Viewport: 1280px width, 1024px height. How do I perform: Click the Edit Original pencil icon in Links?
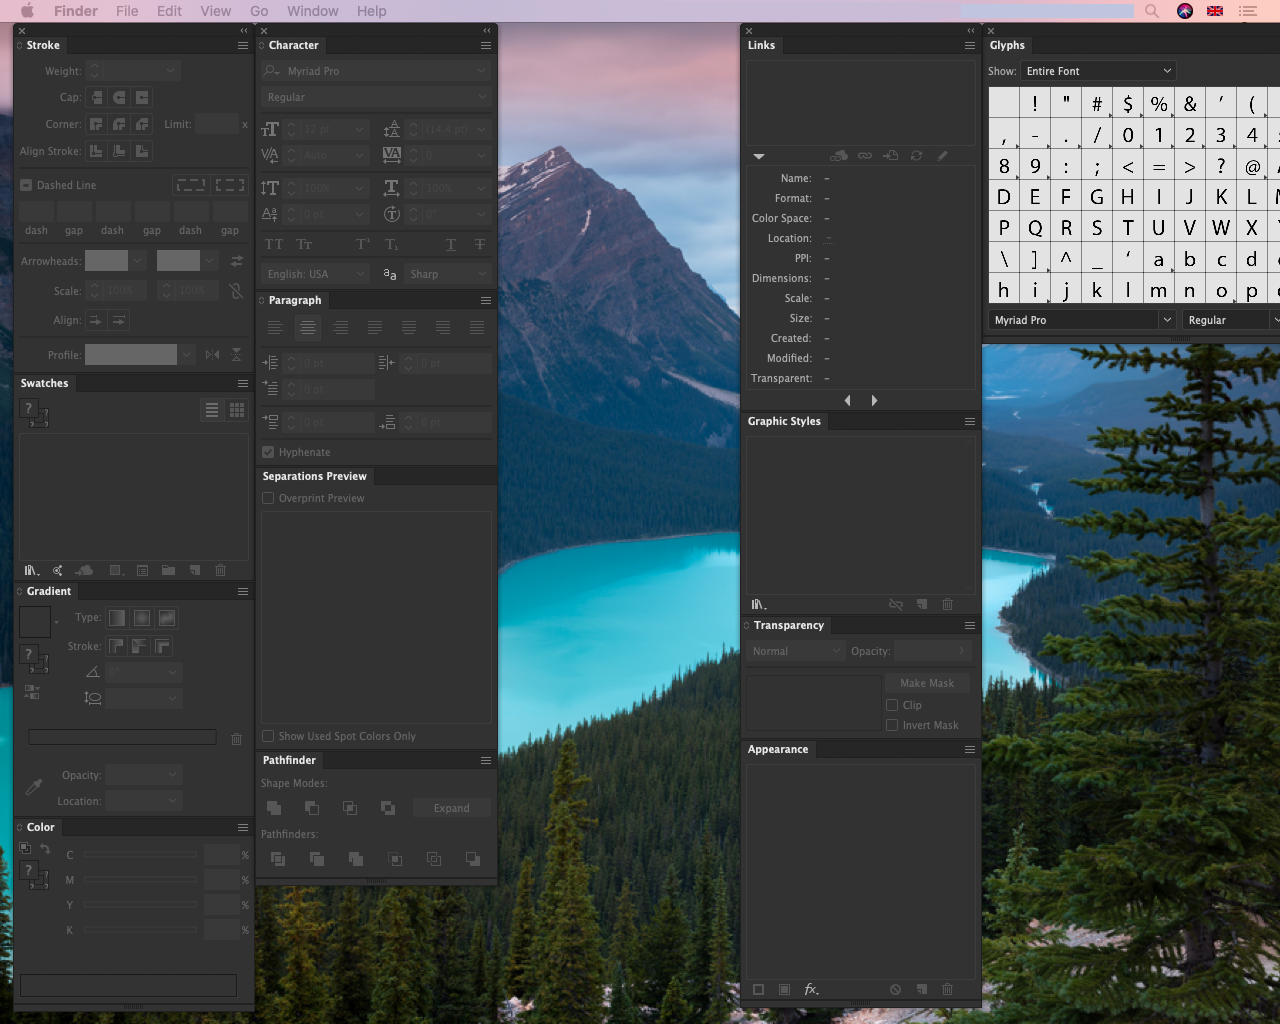coord(941,155)
